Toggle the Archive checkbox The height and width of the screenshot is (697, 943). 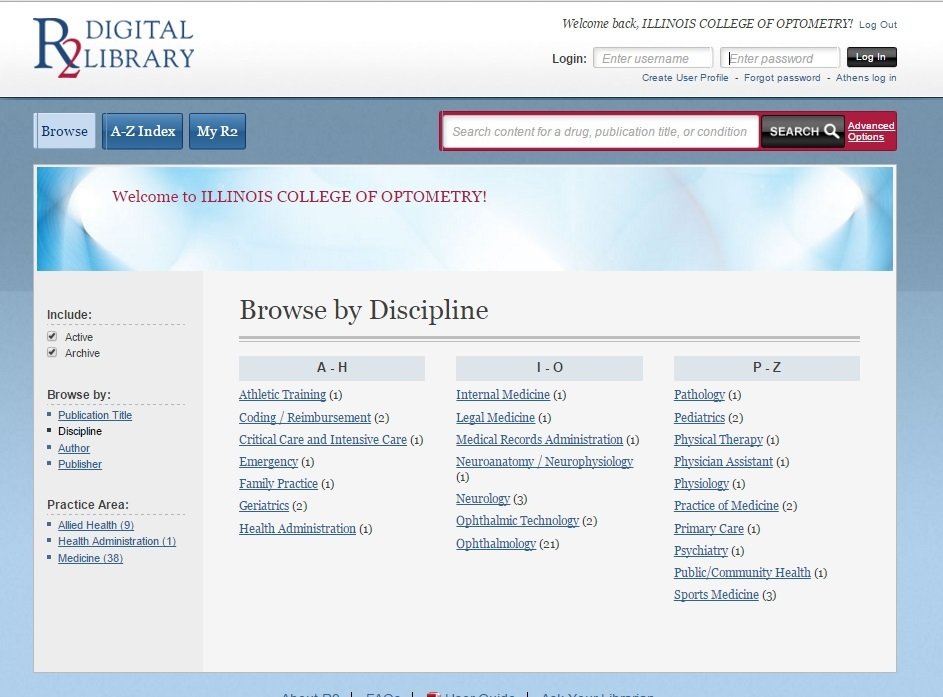(x=52, y=352)
